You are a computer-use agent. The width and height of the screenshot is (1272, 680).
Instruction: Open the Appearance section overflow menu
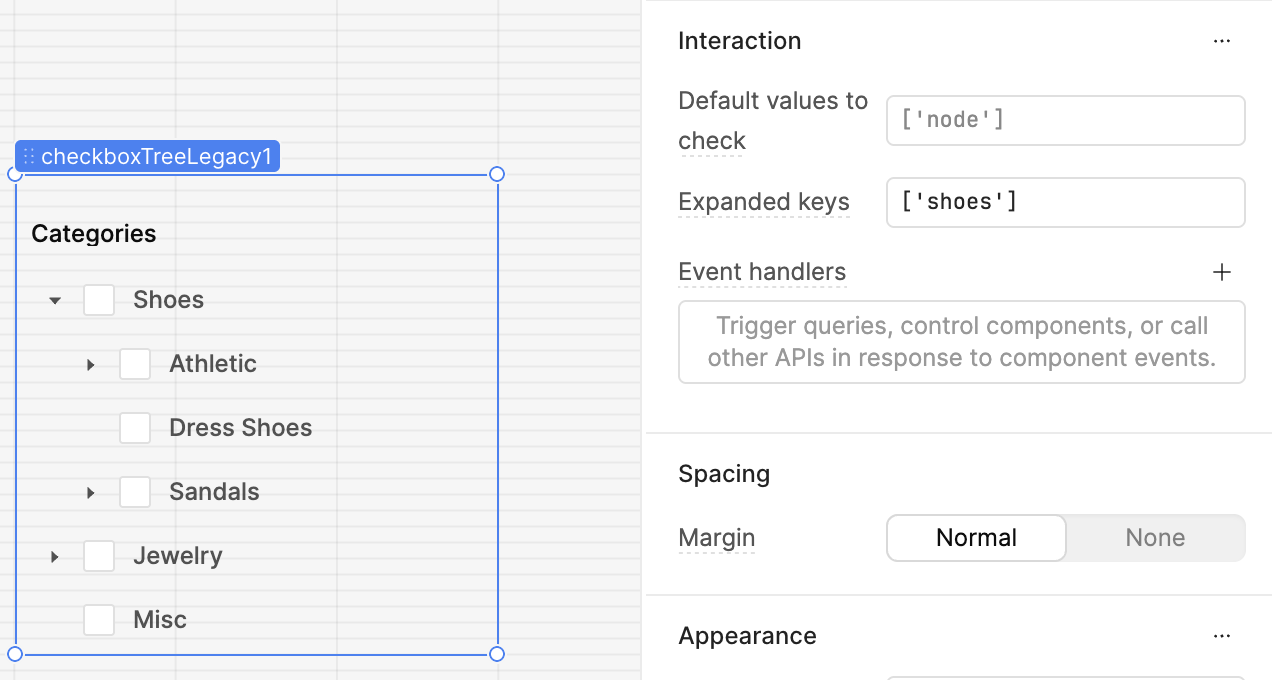tap(1222, 636)
